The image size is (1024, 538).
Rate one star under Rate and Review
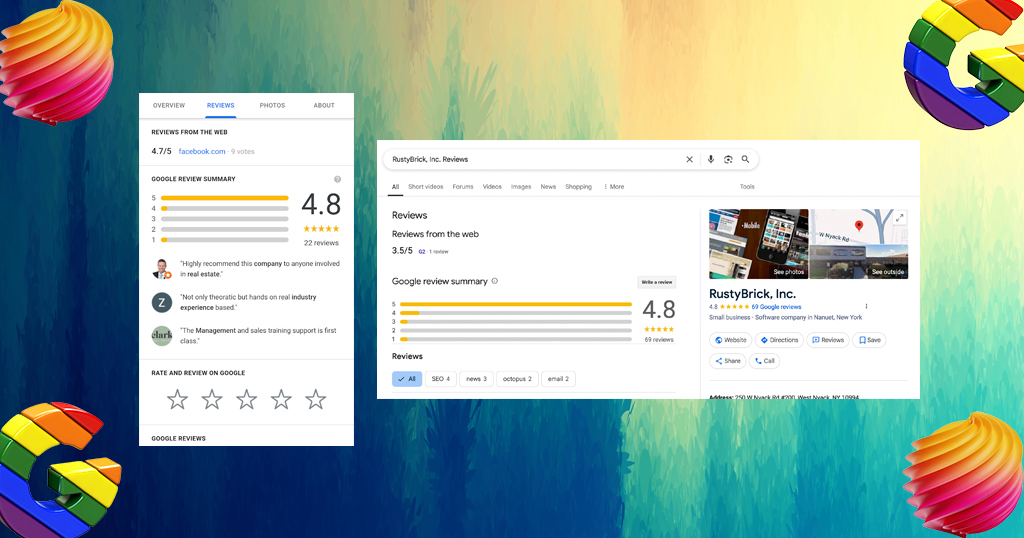[178, 399]
